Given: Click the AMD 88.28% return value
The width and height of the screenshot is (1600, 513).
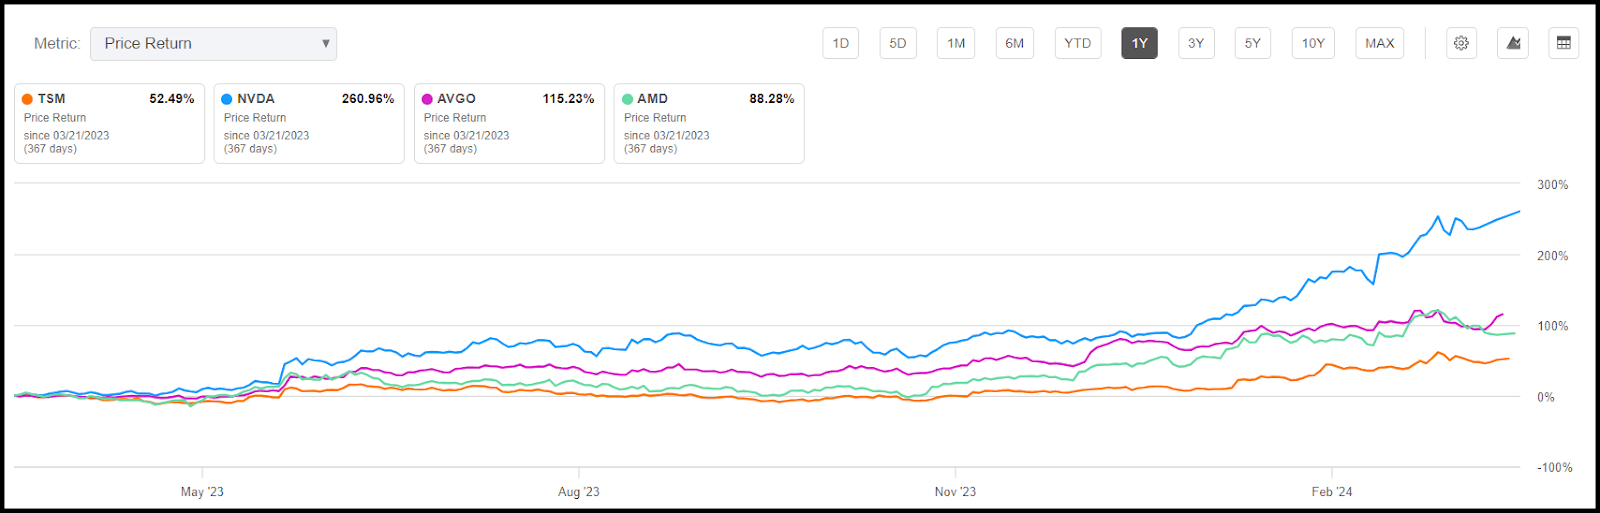Looking at the screenshot, I should 771,99.
